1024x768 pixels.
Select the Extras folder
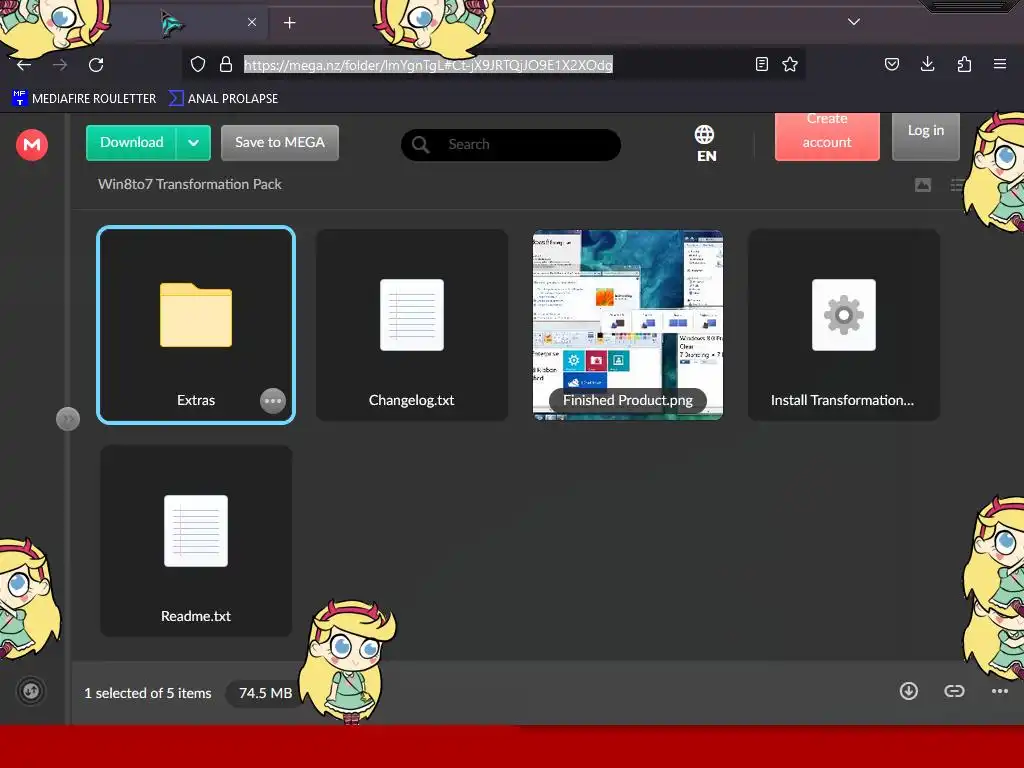point(196,325)
